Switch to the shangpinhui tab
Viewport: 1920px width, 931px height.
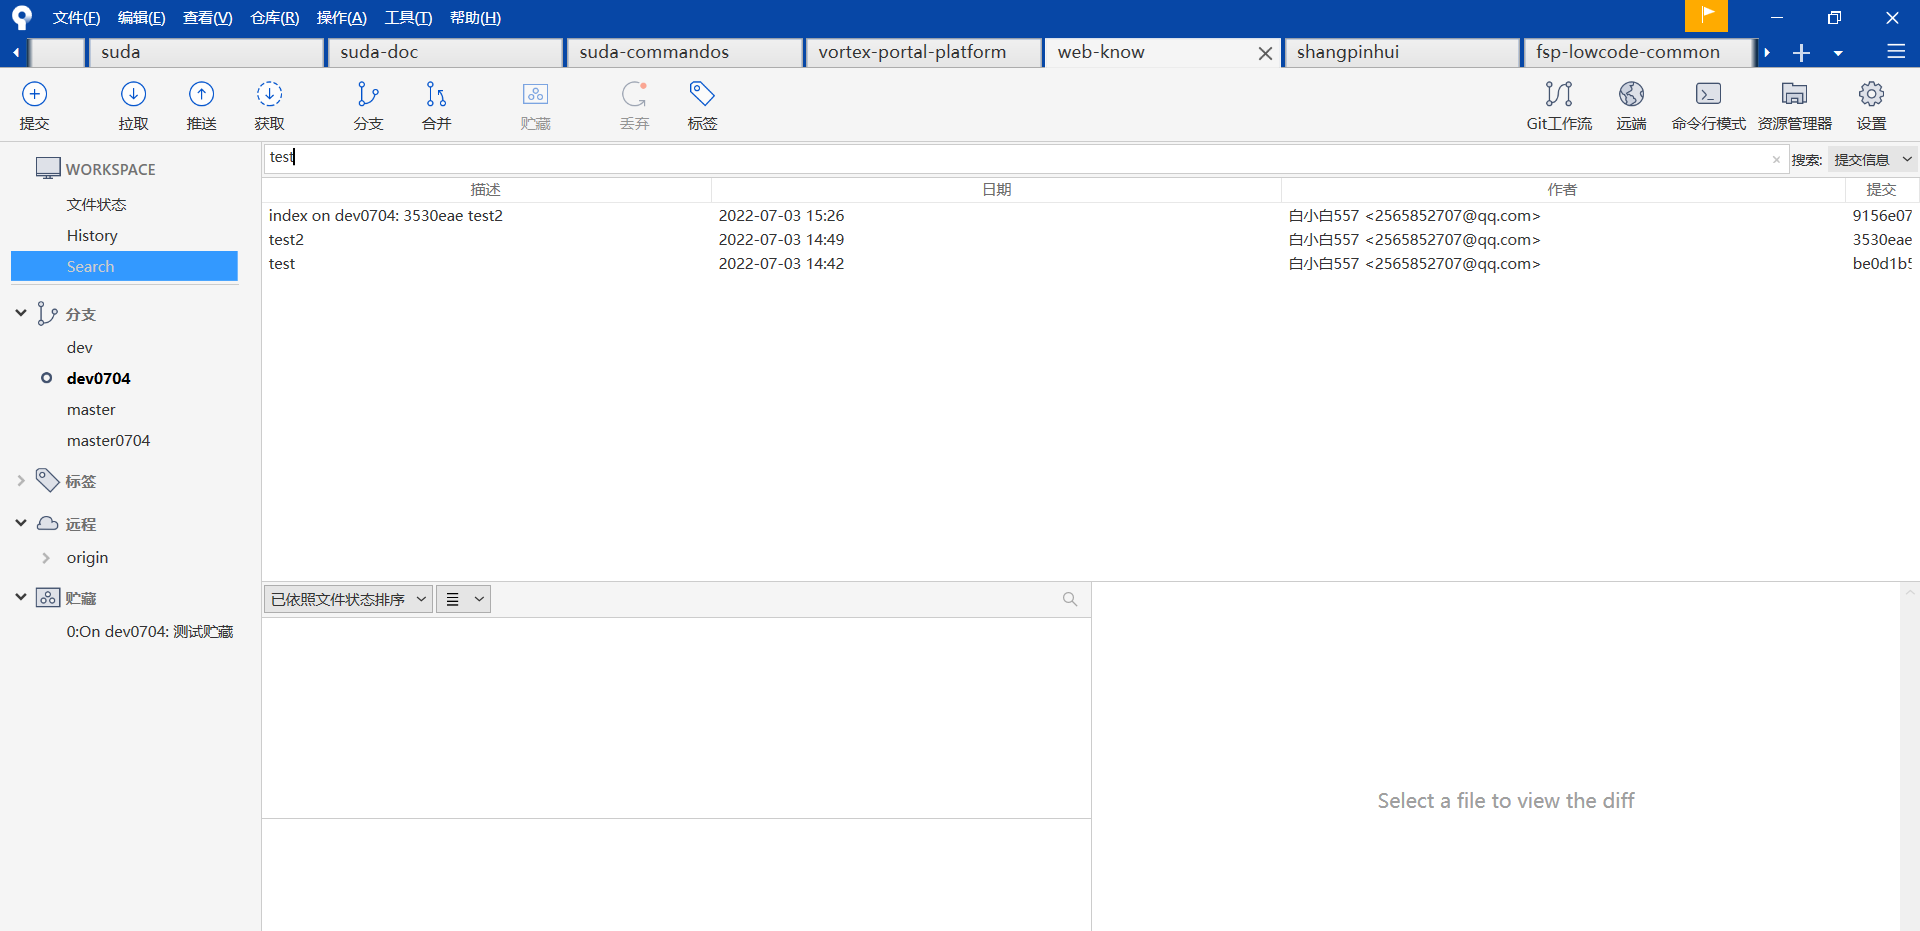[x=1401, y=52]
